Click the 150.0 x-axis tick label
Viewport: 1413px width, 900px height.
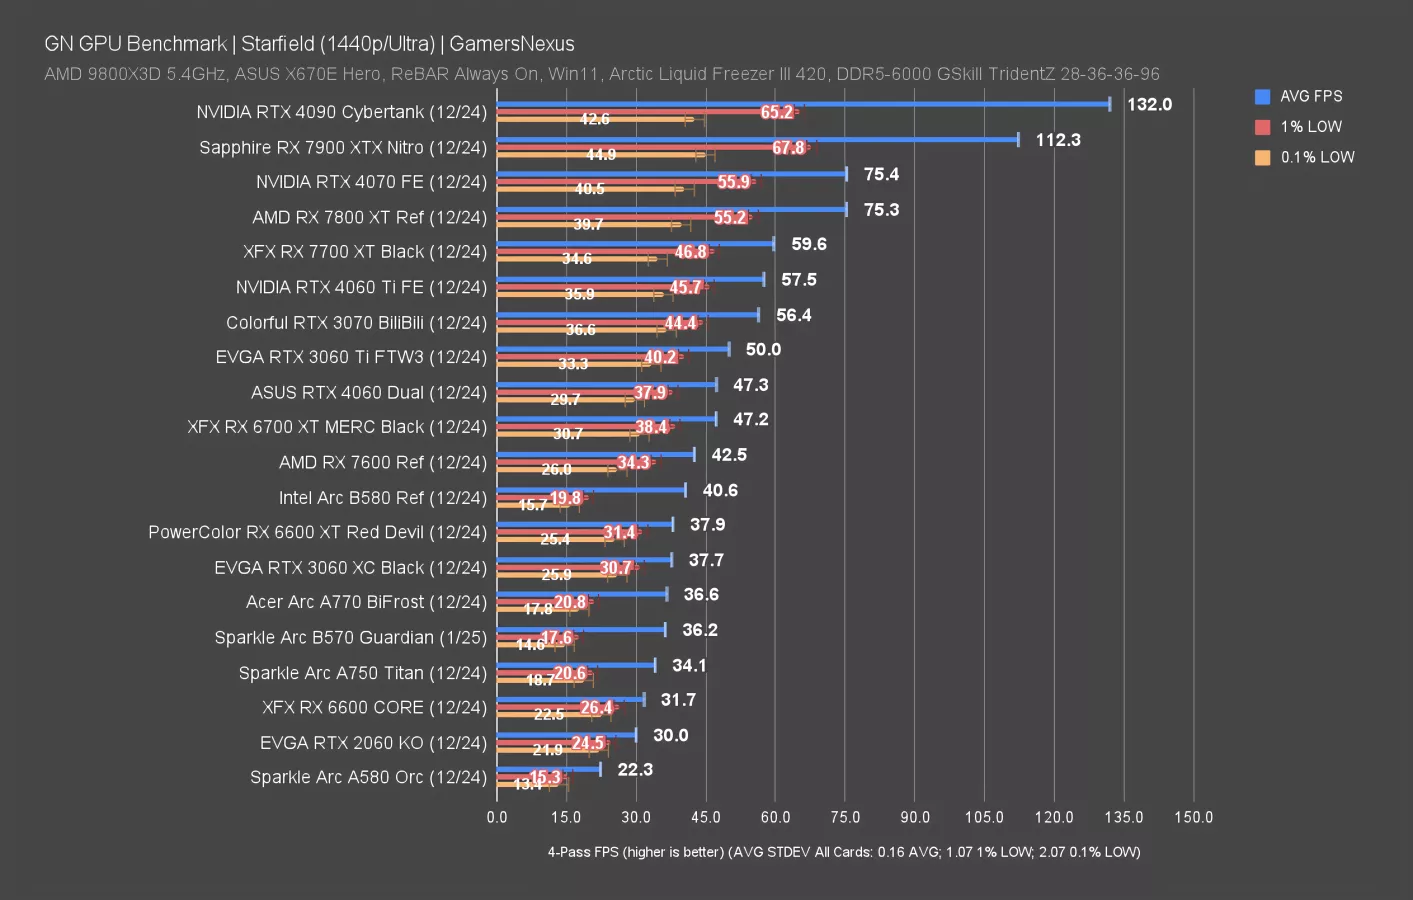coord(1193,817)
